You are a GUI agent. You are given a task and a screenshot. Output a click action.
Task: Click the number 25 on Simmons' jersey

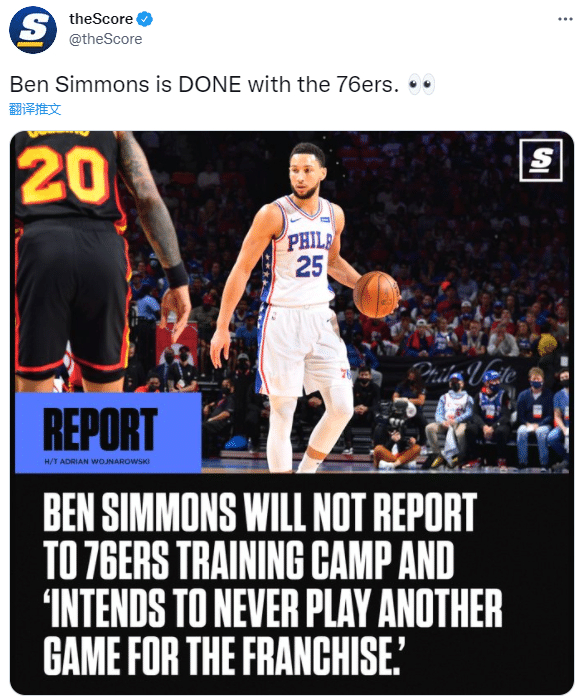pos(309,266)
